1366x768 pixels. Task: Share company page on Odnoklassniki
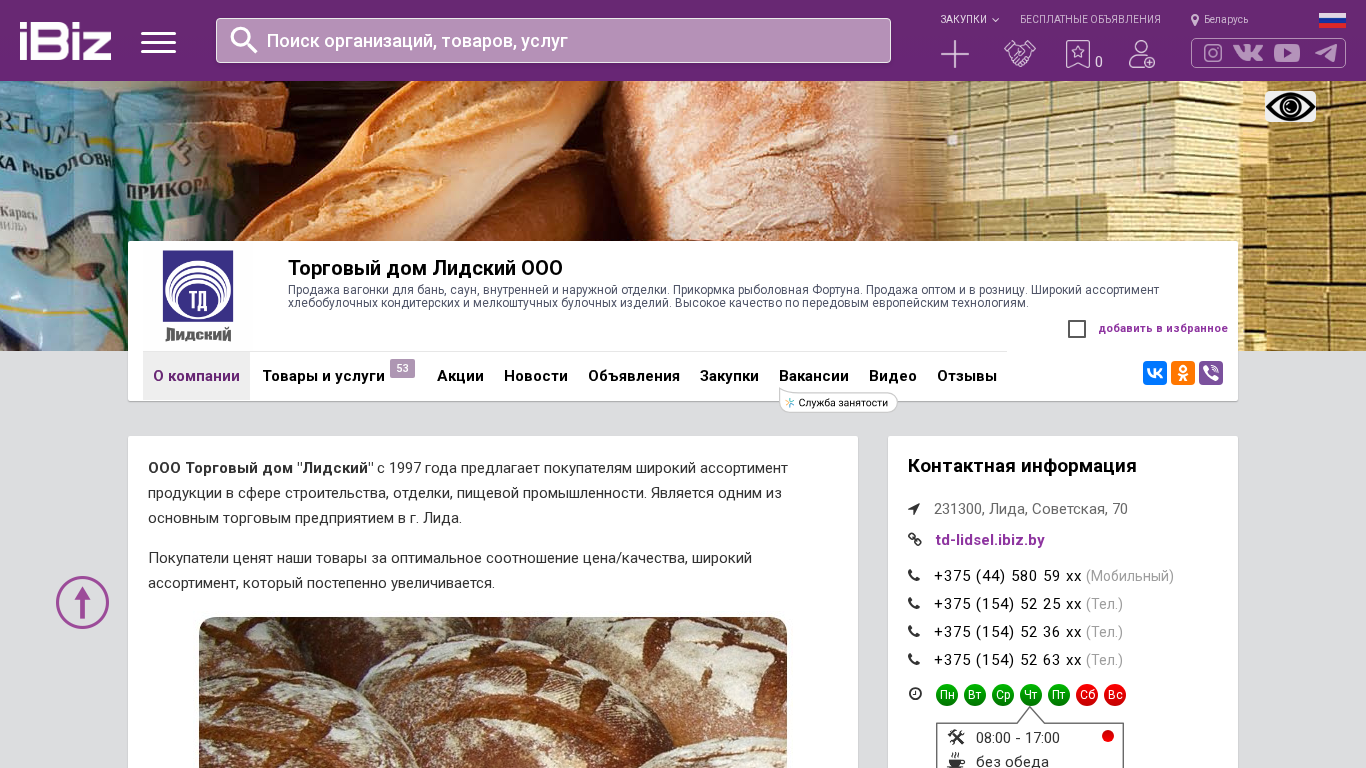[1183, 373]
